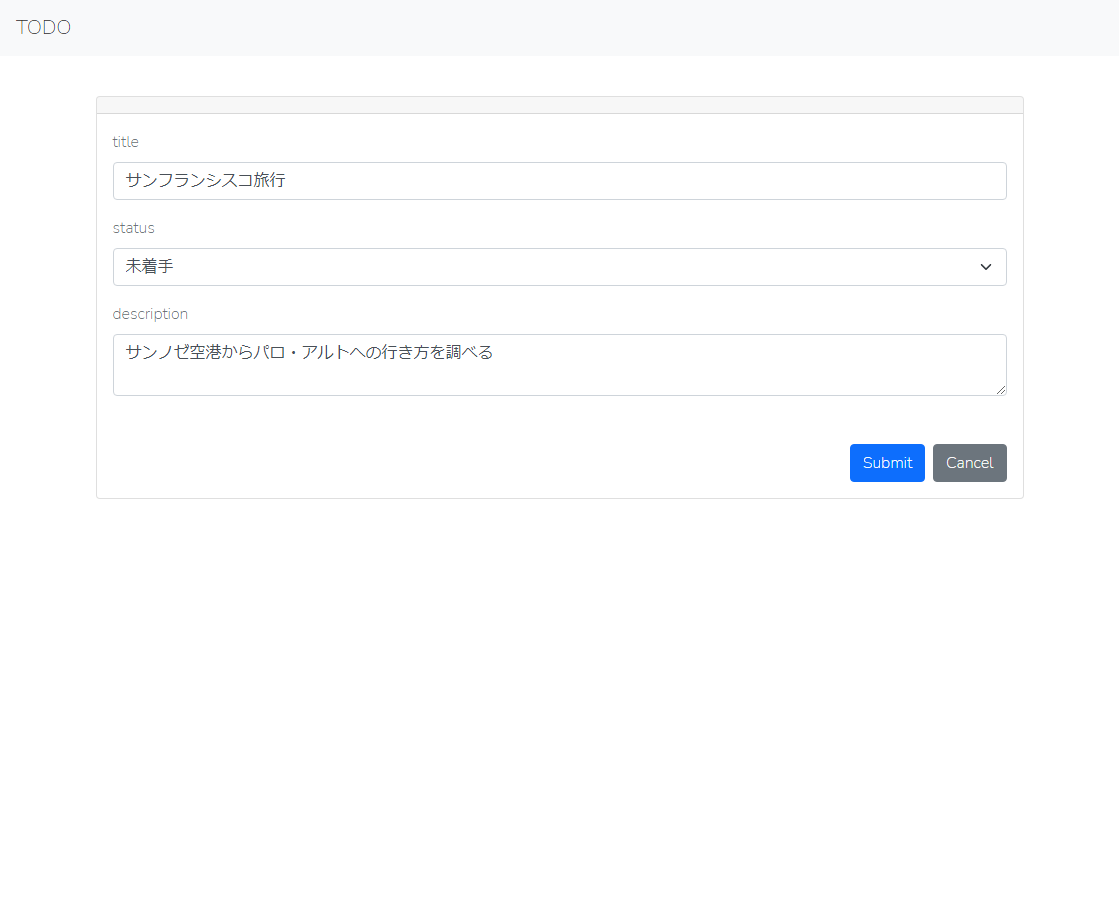Click the chevron on the status selector
Image resolution: width=1119 pixels, height=900 pixels.
pyautogui.click(x=986, y=267)
